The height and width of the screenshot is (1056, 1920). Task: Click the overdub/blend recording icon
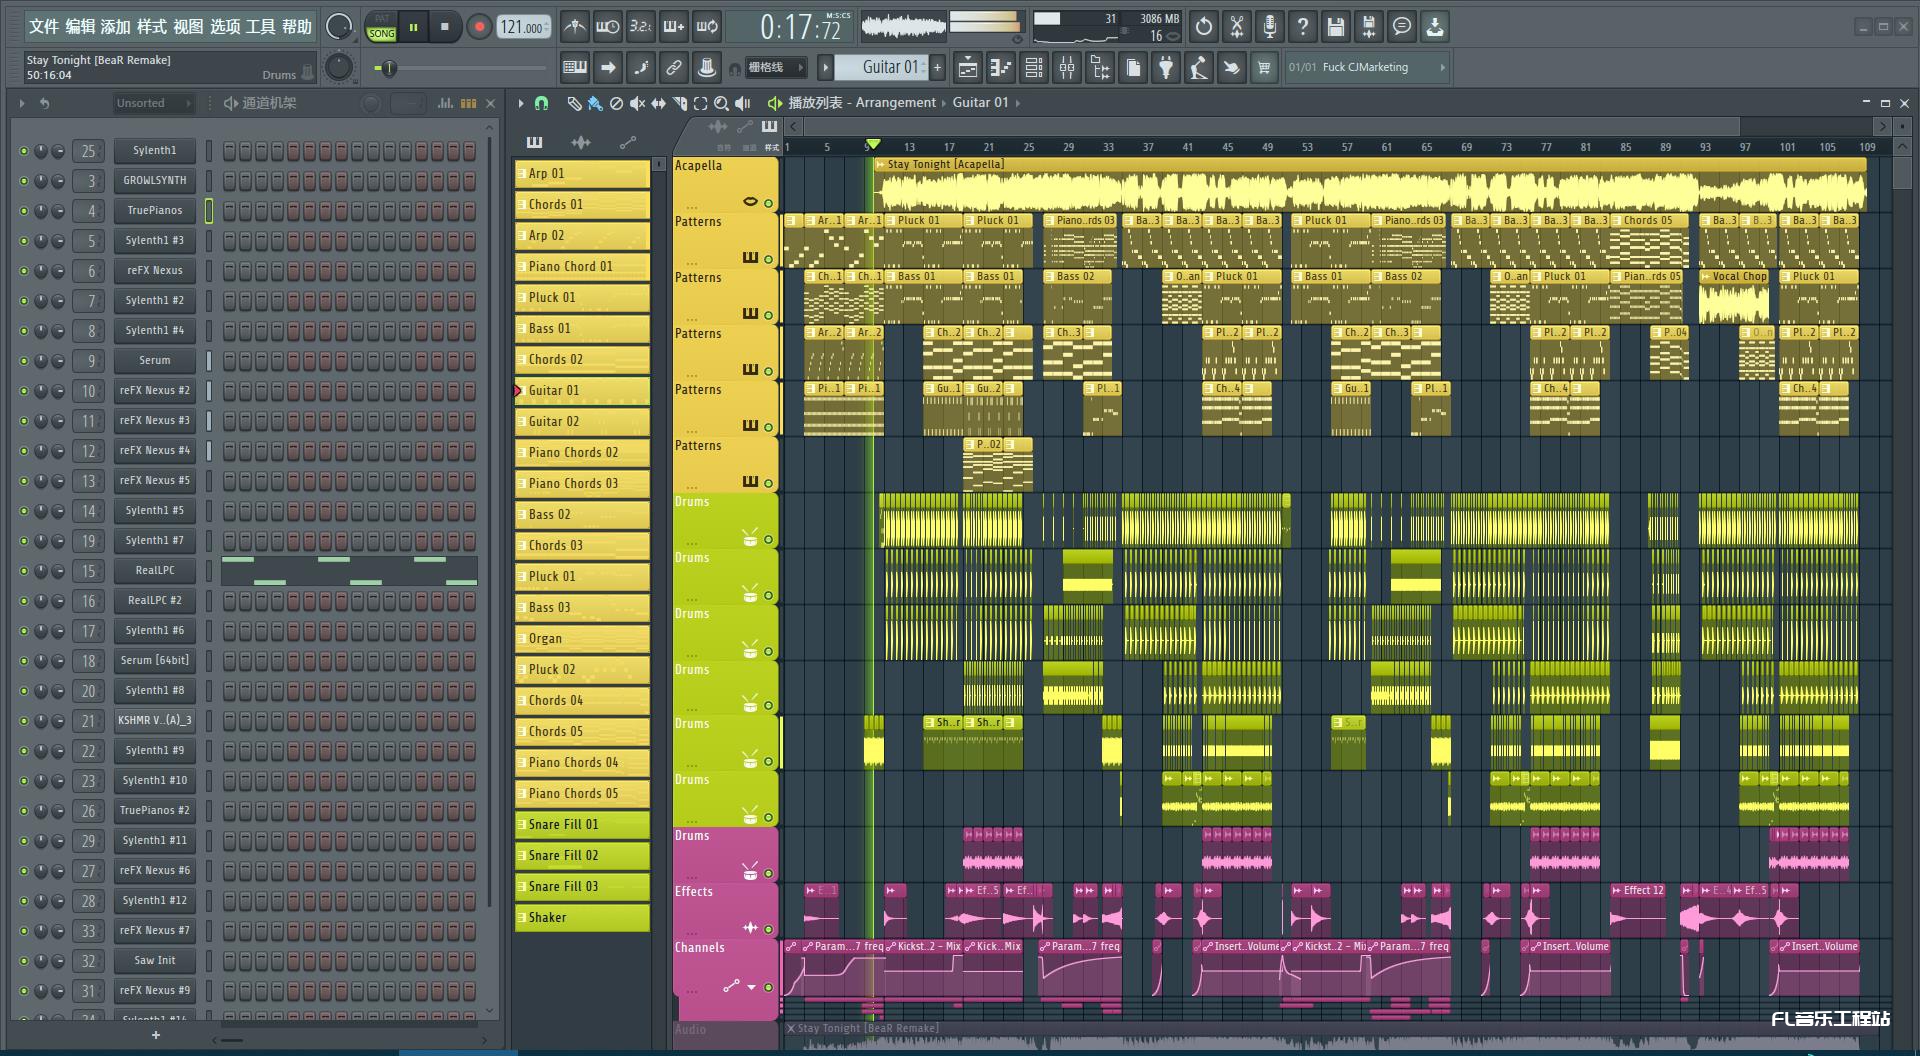tap(674, 27)
